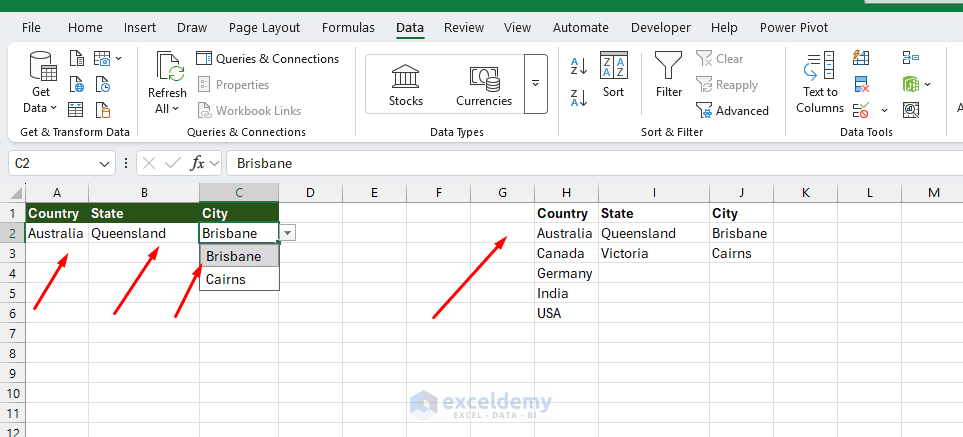Open the dropdown arrow beside cell C2
This screenshot has width=963, height=437.
289,233
